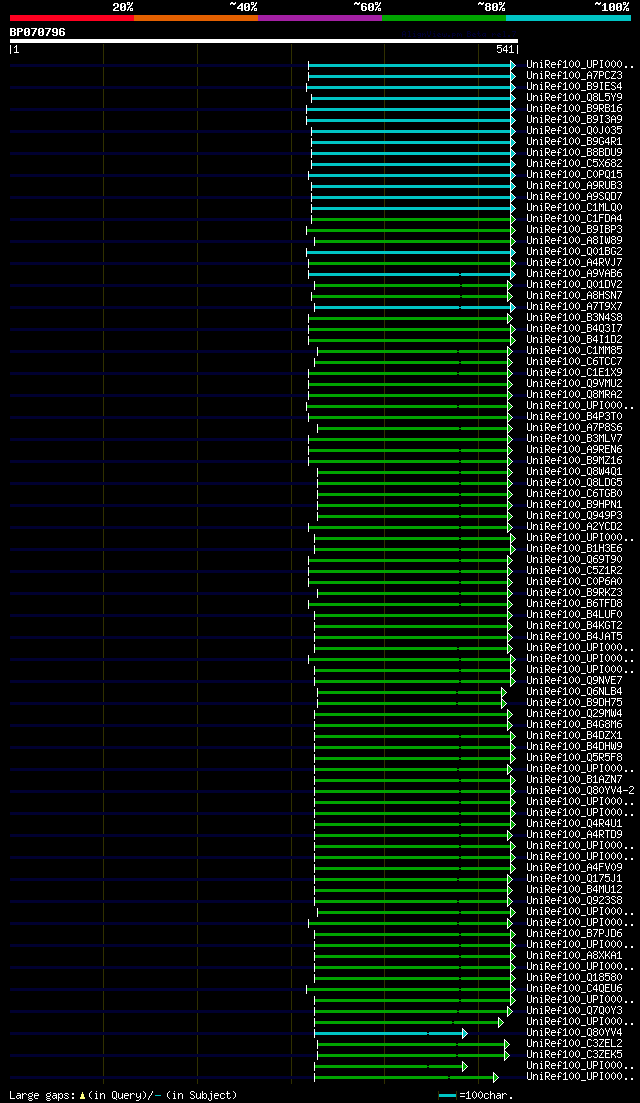
Task: Select the UniRef100_B9HPN1 label
Action: click(x=574, y=504)
